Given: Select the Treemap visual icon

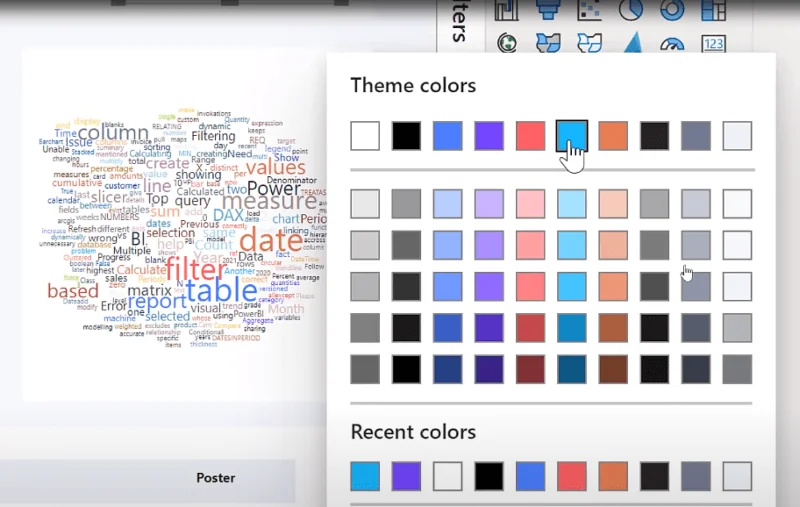Looking at the screenshot, I should 713,9.
